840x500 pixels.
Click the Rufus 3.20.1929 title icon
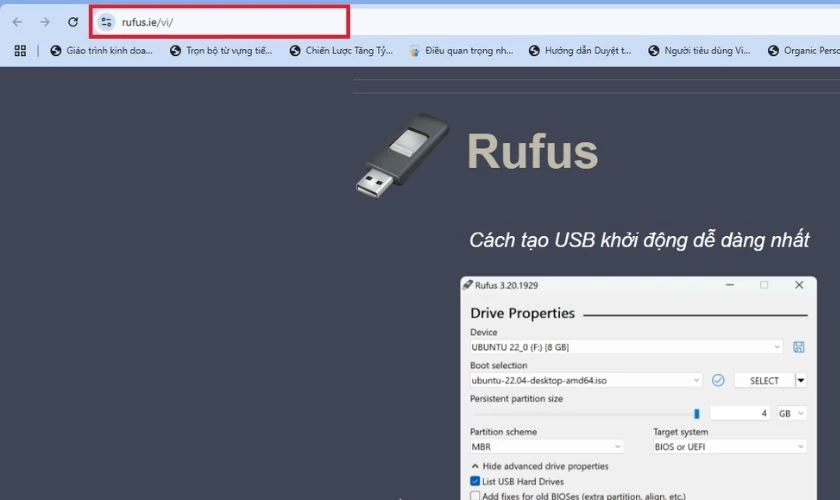click(x=468, y=285)
